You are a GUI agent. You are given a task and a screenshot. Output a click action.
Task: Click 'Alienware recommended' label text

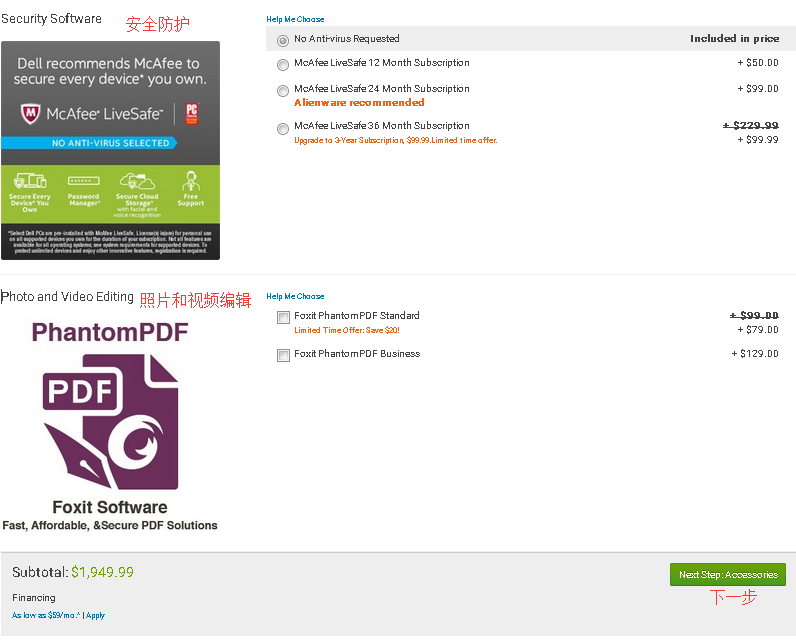359,103
